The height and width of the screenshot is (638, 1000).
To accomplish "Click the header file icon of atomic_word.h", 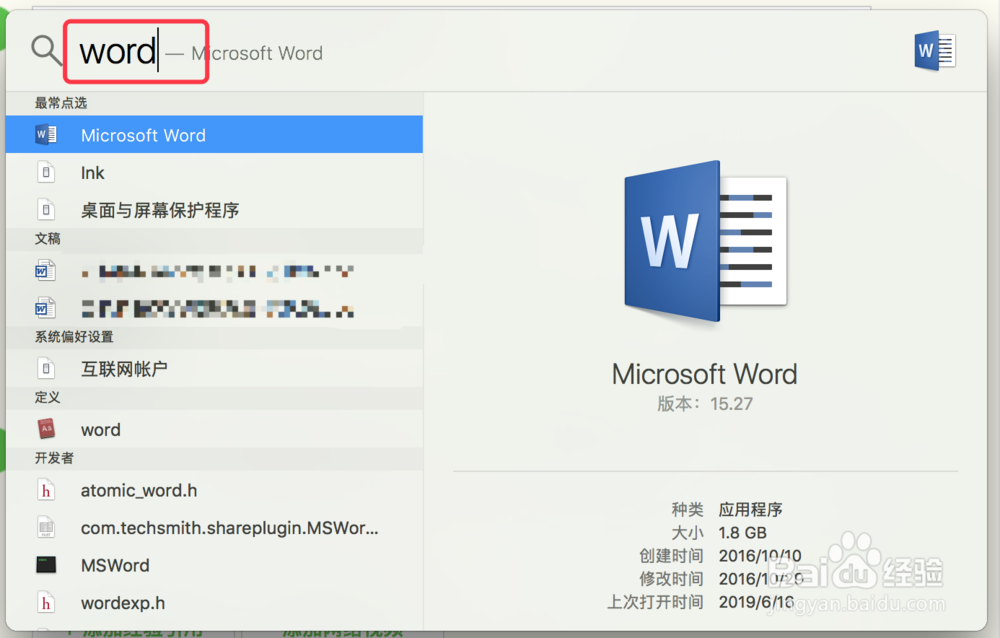I will pos(46,490).
